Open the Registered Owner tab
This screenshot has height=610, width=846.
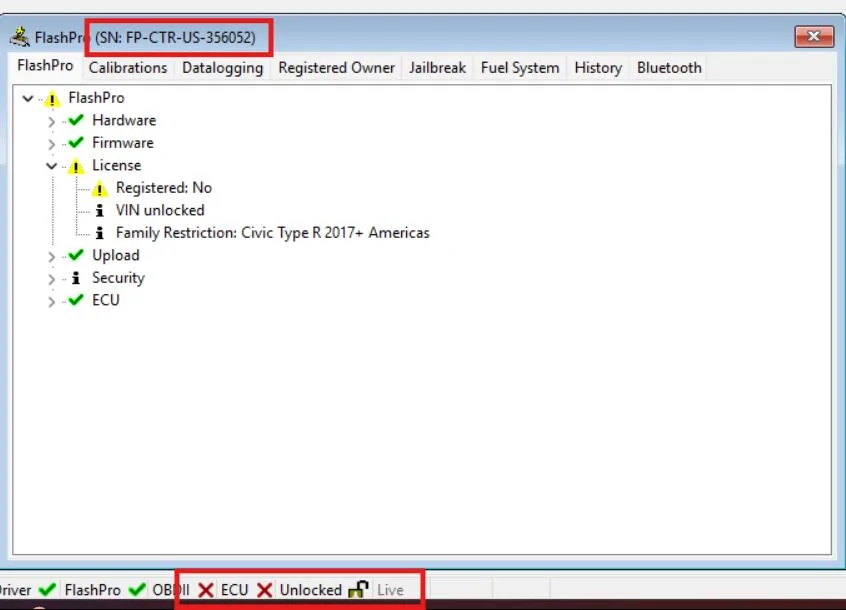point(336,68)
